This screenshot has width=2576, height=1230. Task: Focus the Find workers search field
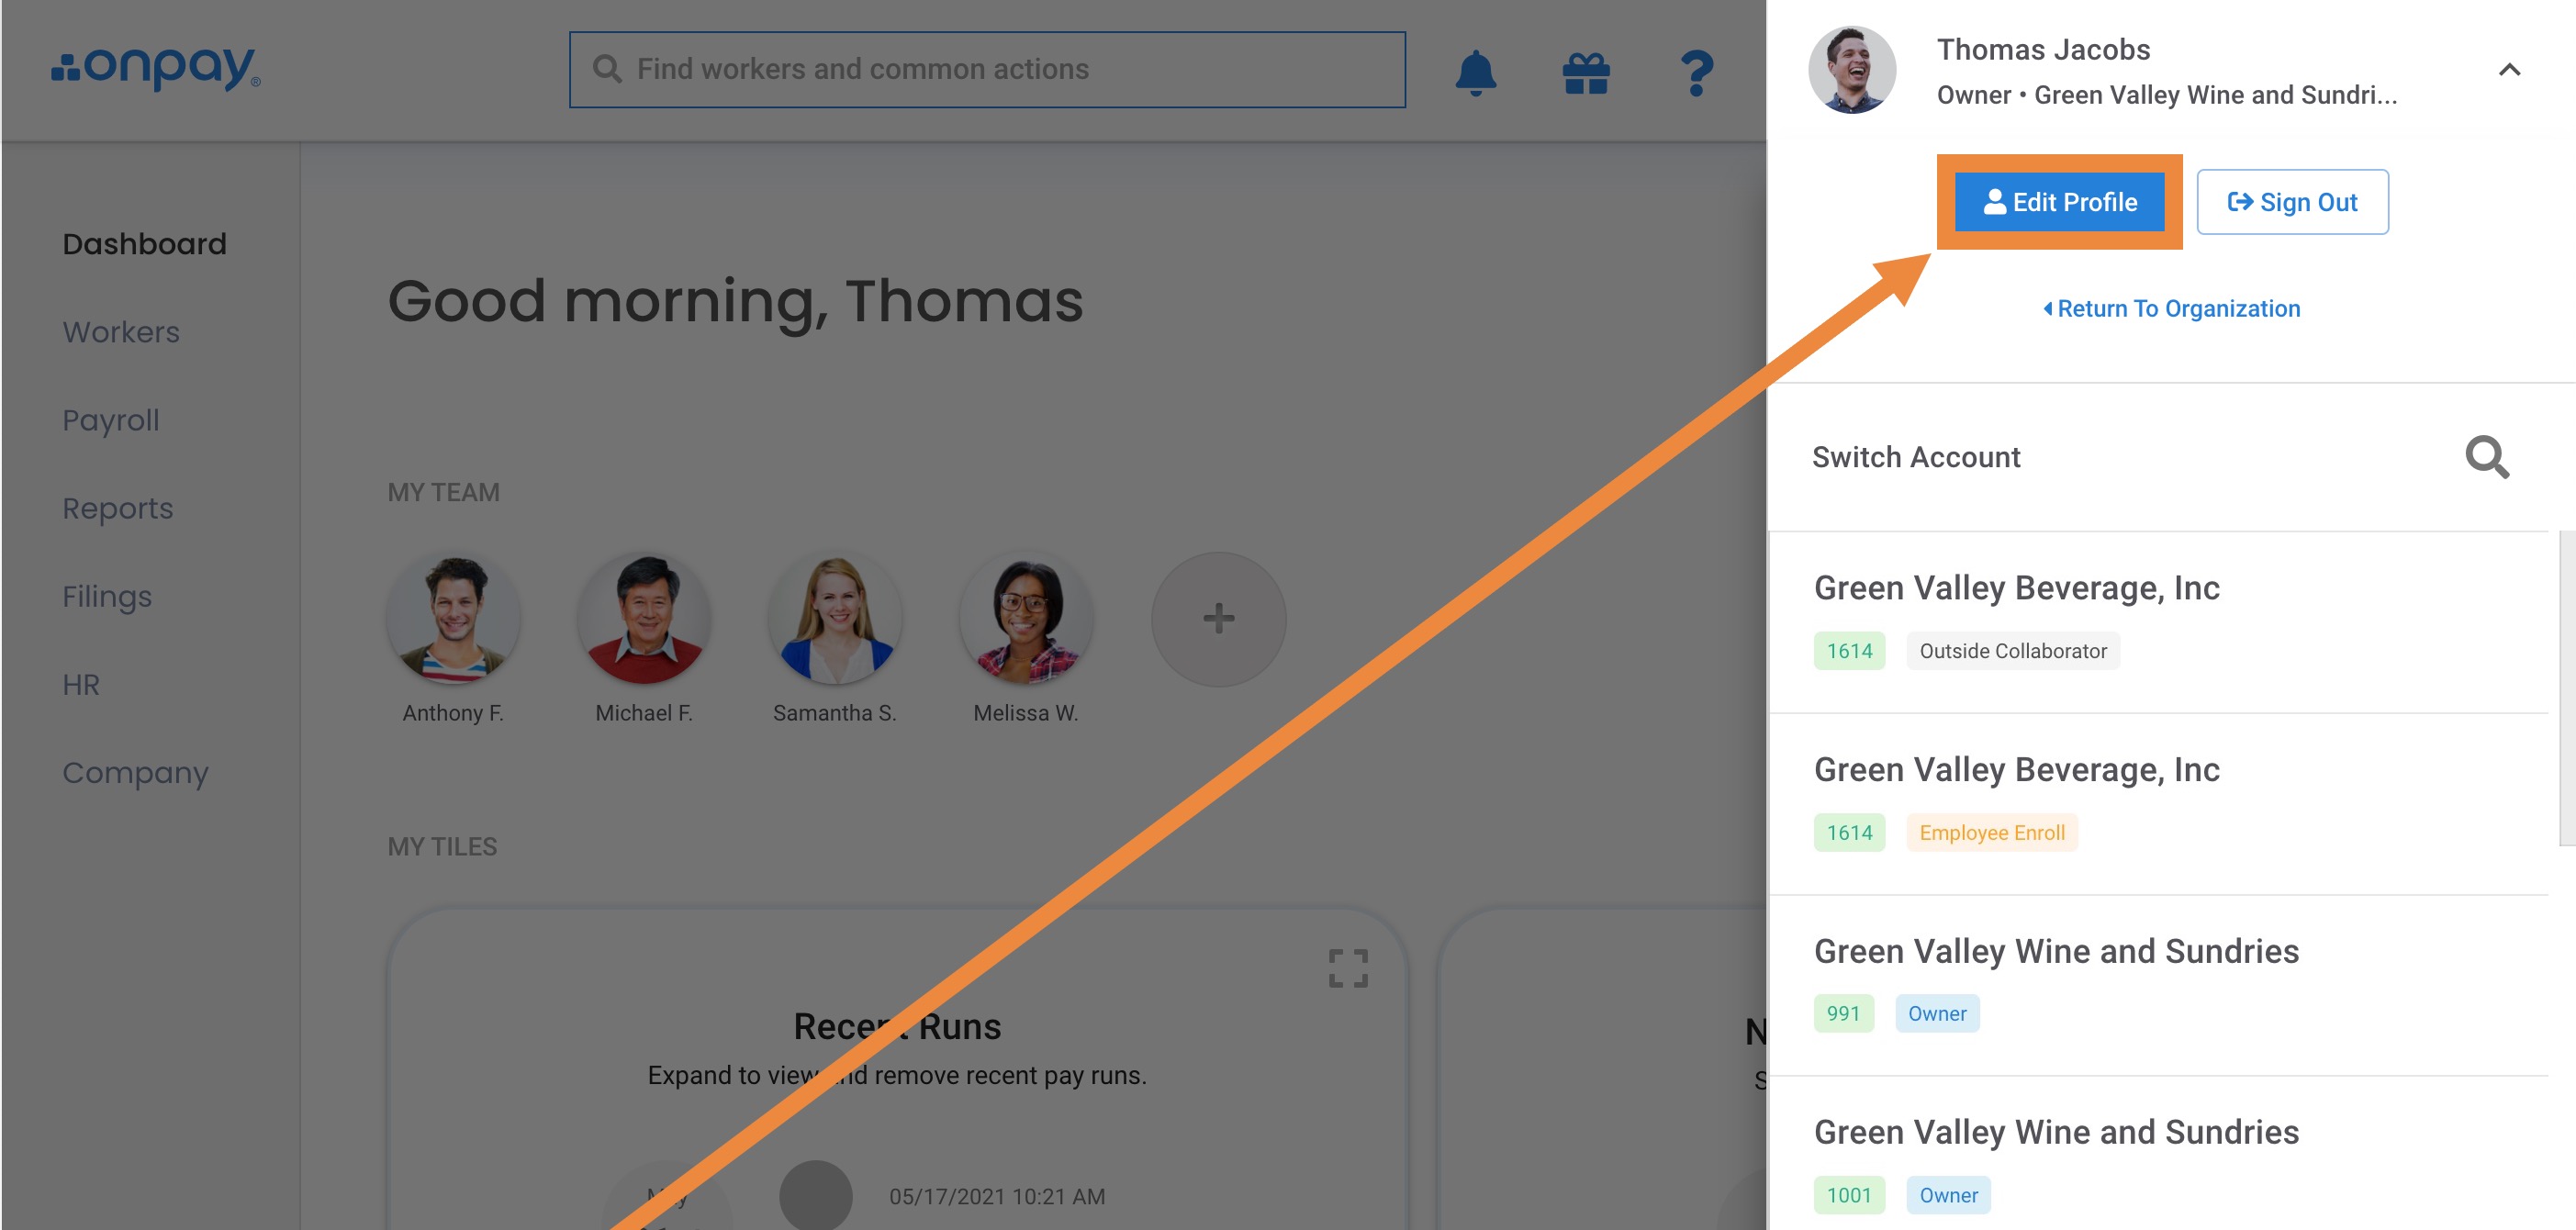coord(986,69)
